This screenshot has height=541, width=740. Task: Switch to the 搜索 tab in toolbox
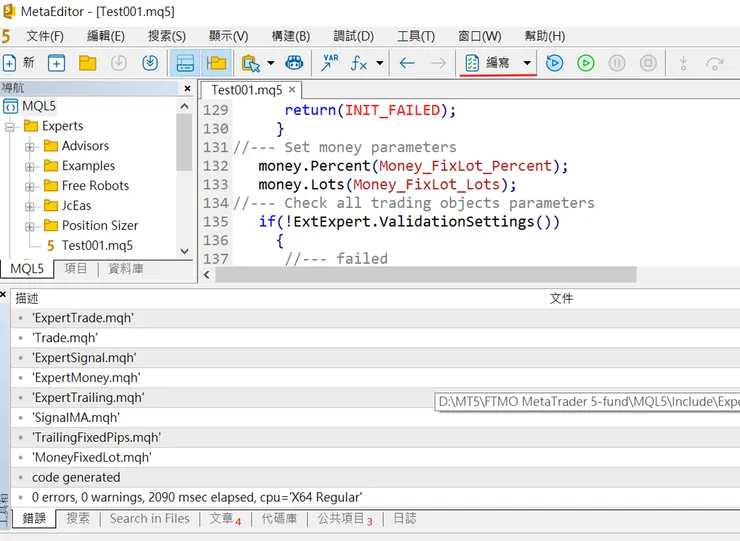tap(78, 519)
